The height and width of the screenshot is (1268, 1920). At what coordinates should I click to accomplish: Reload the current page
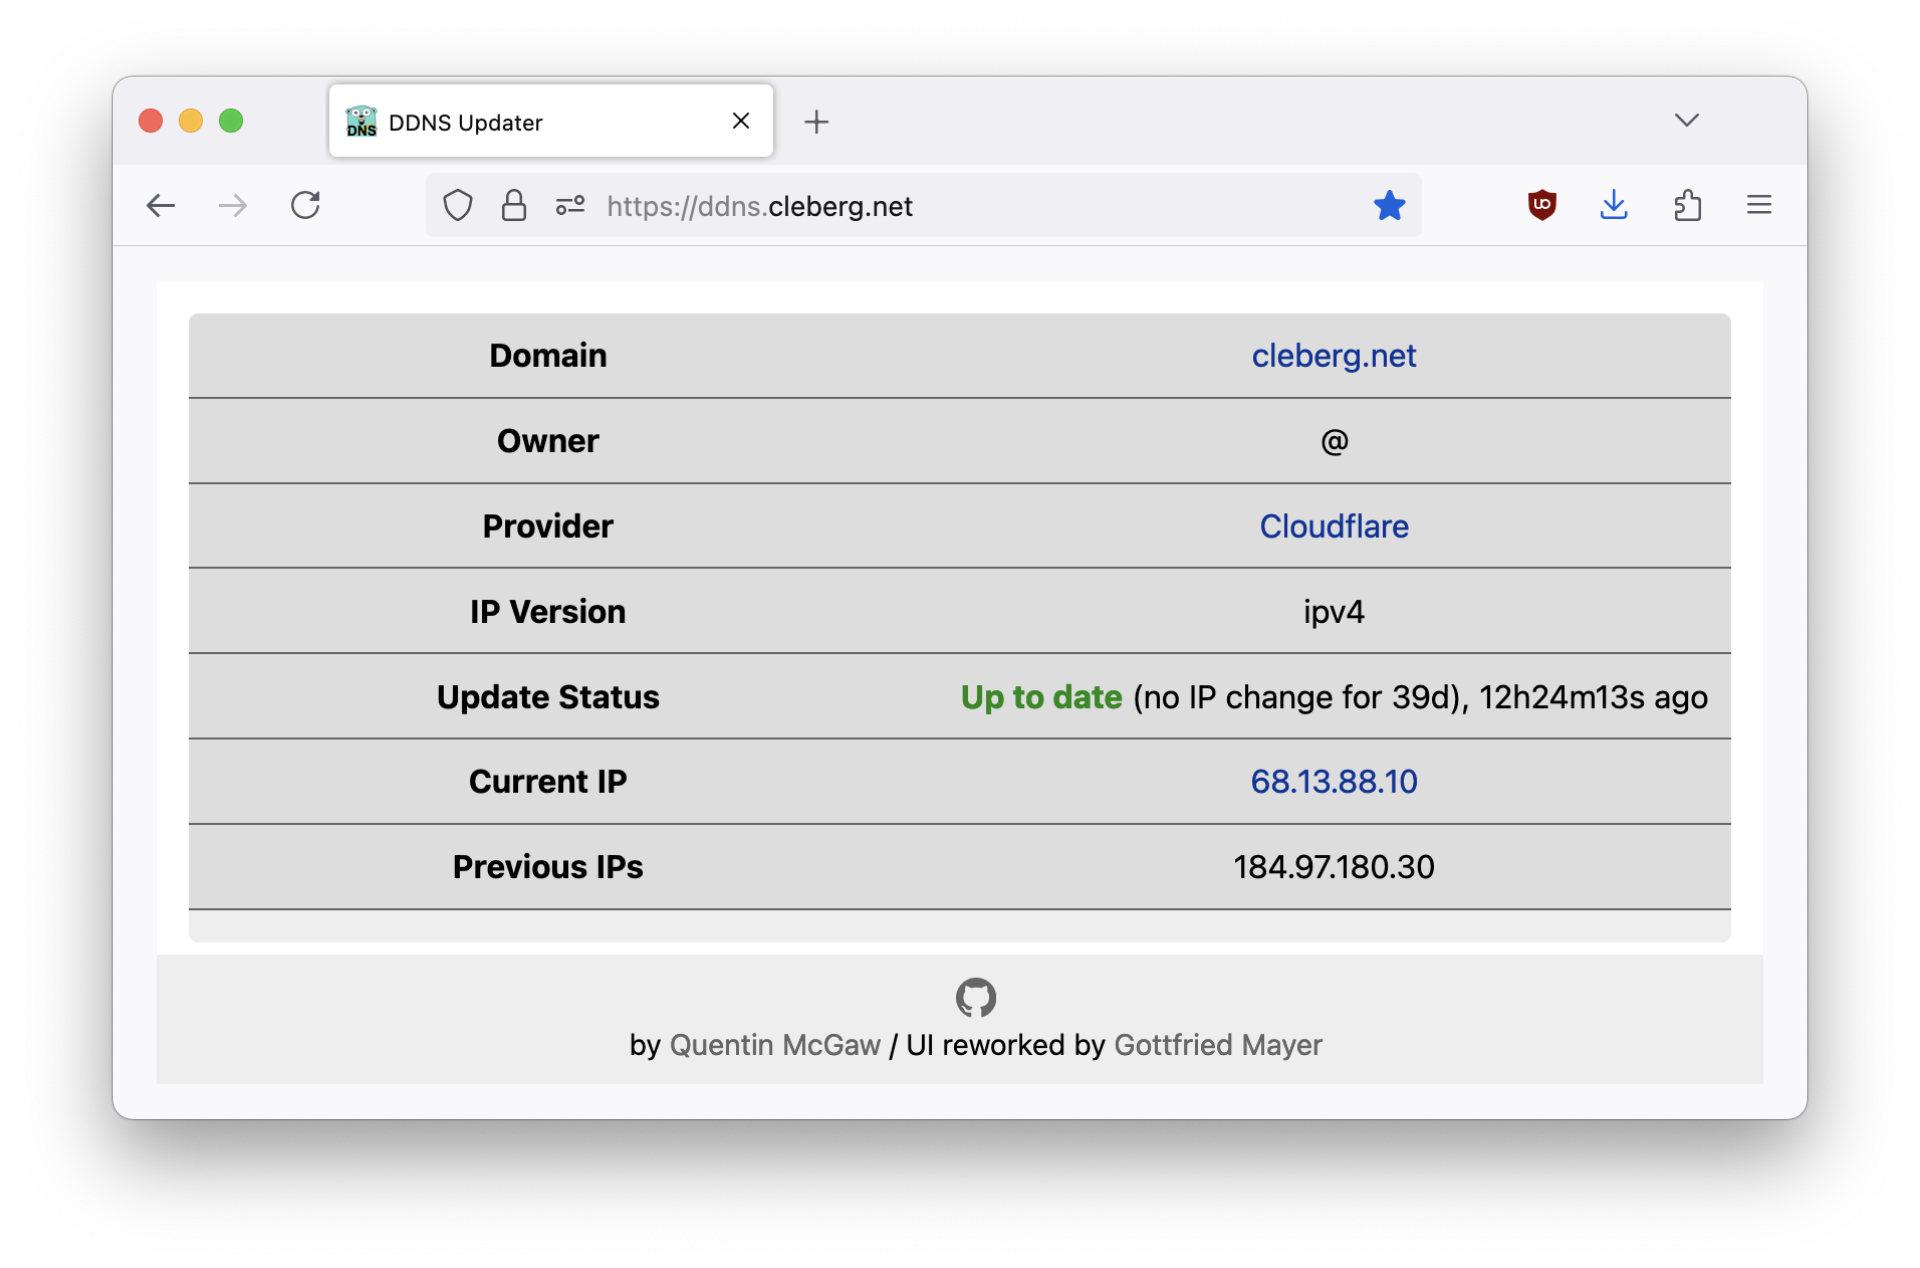click(306, 205)
